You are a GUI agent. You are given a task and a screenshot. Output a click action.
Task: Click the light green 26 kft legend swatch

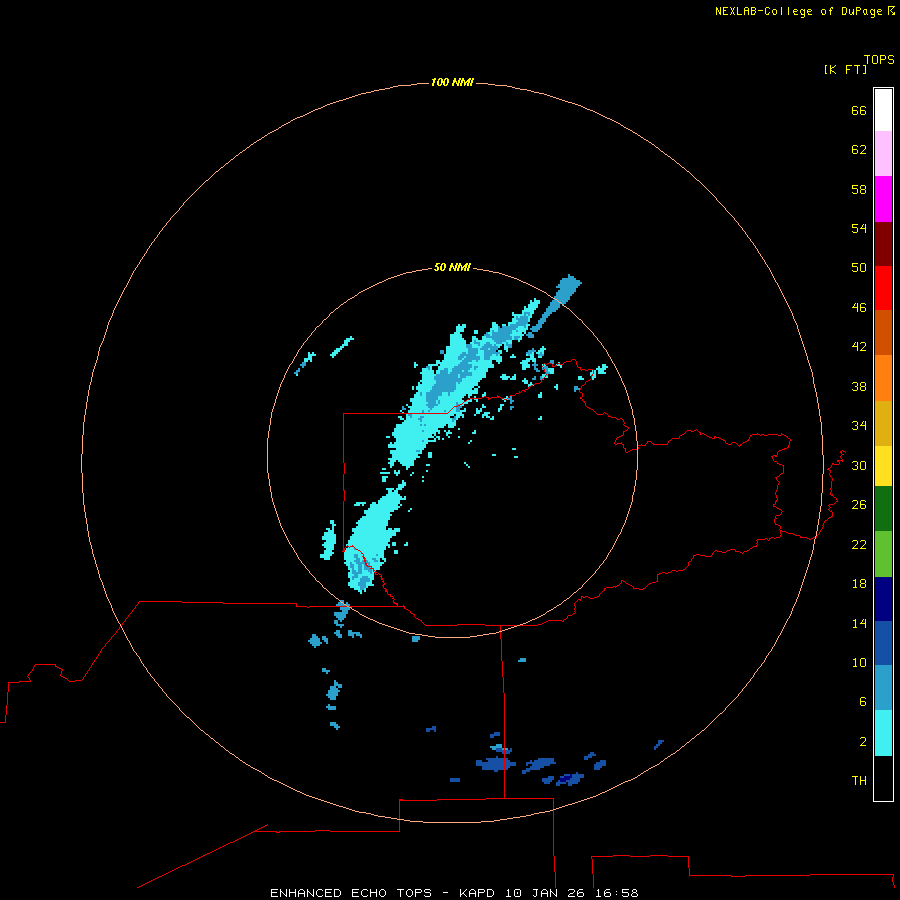click(x=883, y=554)
